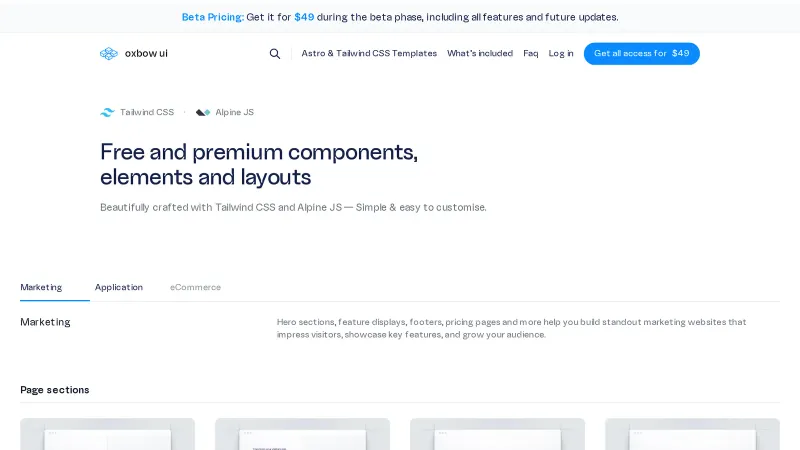Open the first page section thumbnail
Viewport: 800px width, 450px height.
[x=107, y=435]
